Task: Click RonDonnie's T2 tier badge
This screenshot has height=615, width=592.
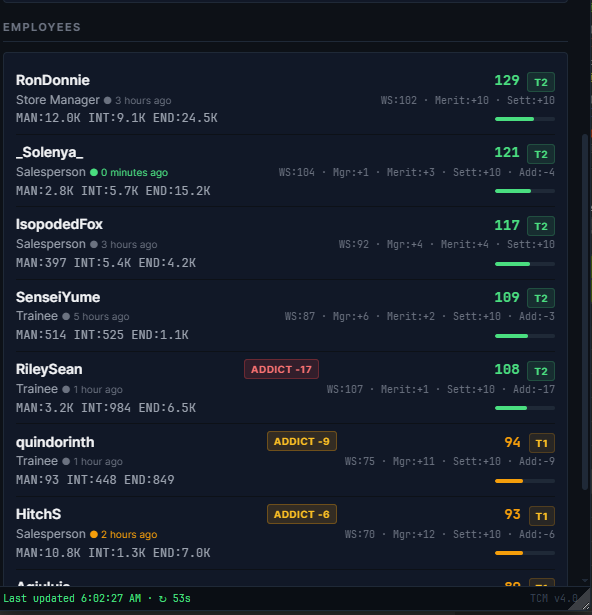Action: [x=541, y=82]
